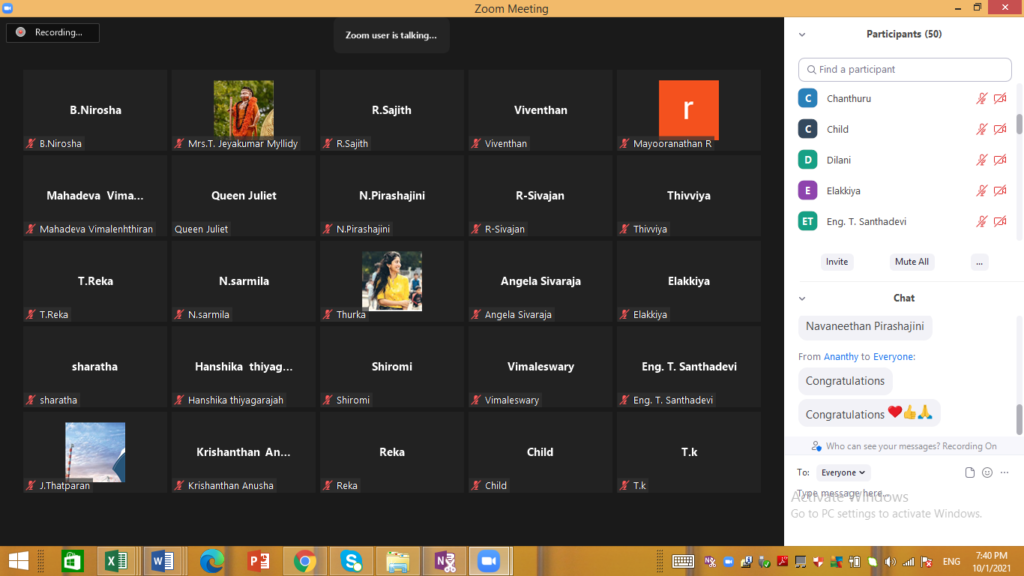The image size is (1024, 576).
Task: Focus the Find a participant search field
Action: 904,69
